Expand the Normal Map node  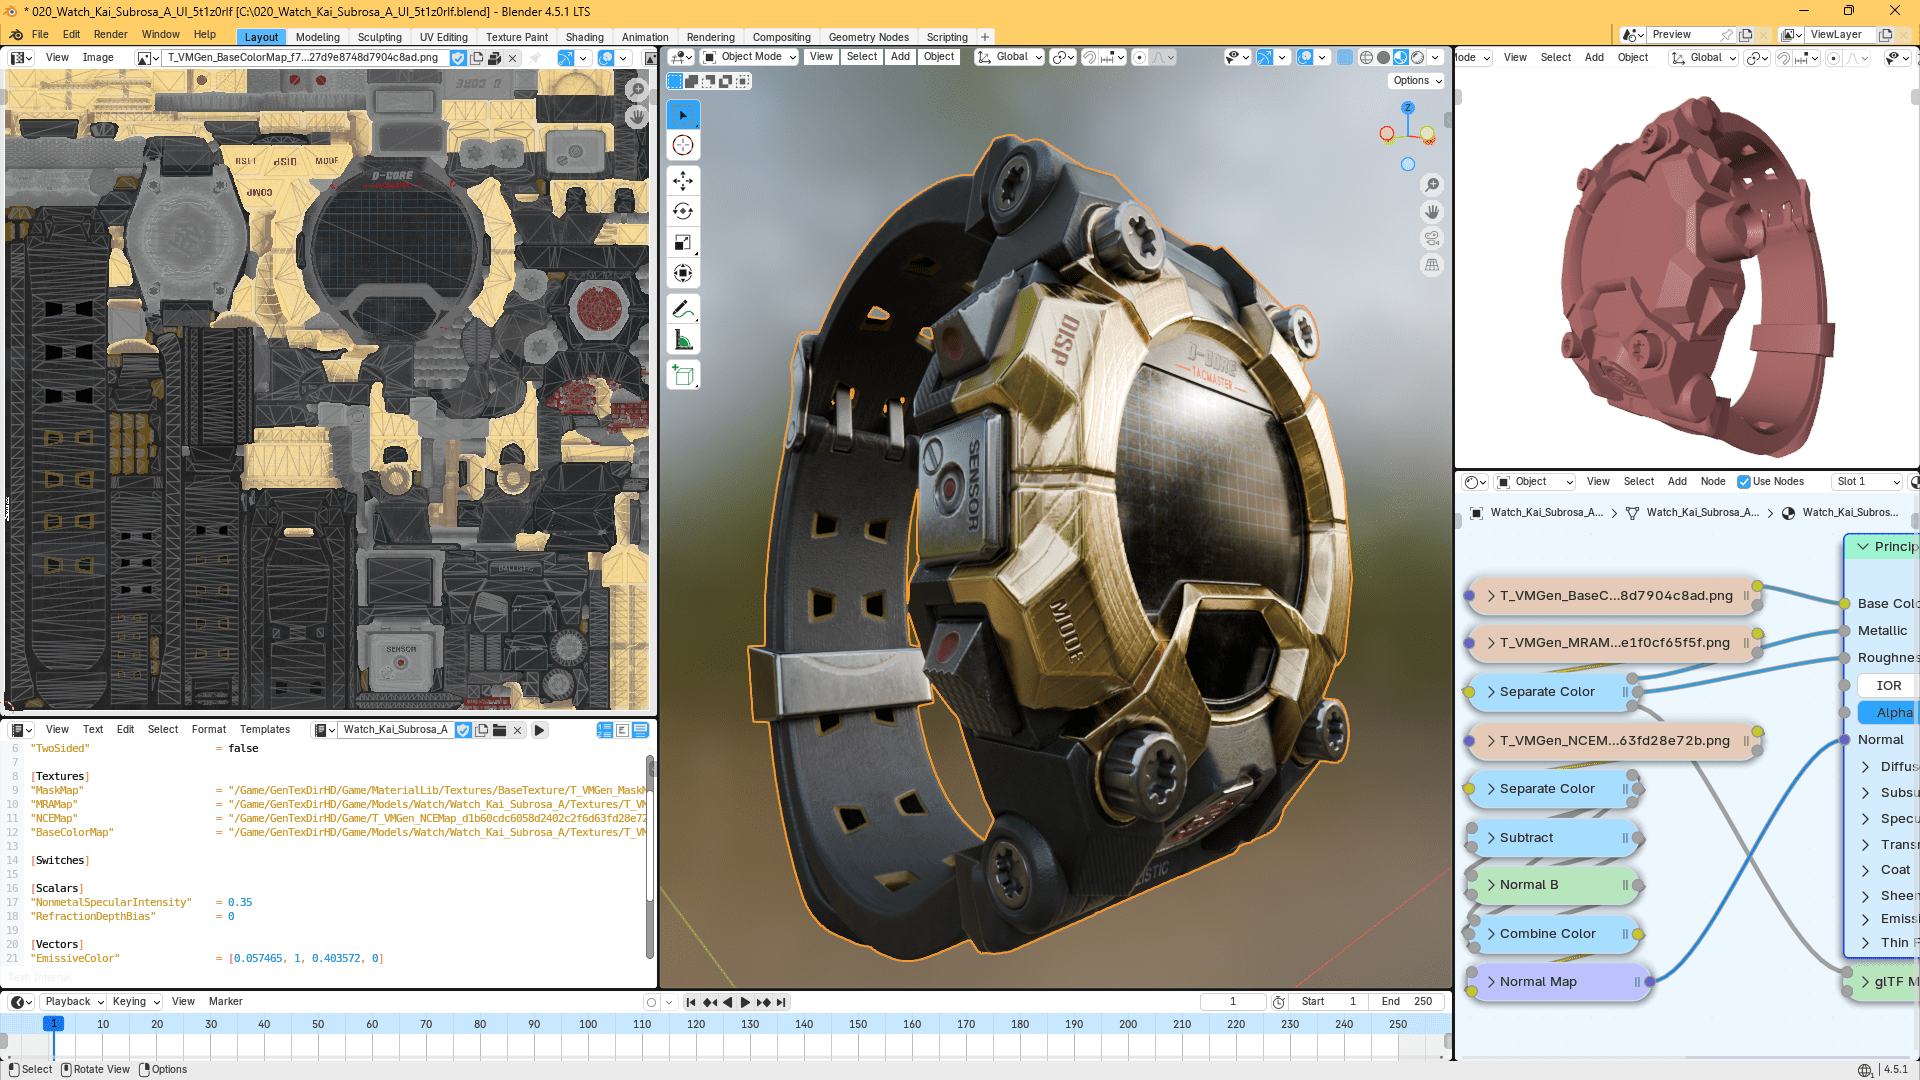[x=1491, y=982]
